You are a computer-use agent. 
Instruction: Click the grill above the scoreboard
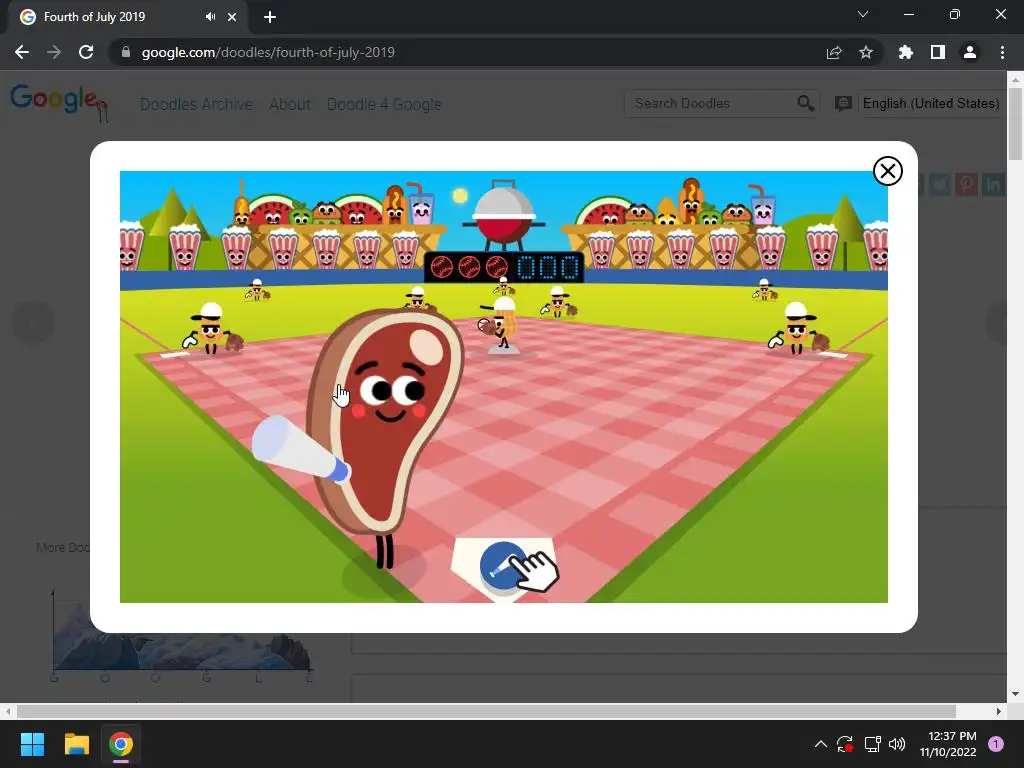tap(504, 216)
